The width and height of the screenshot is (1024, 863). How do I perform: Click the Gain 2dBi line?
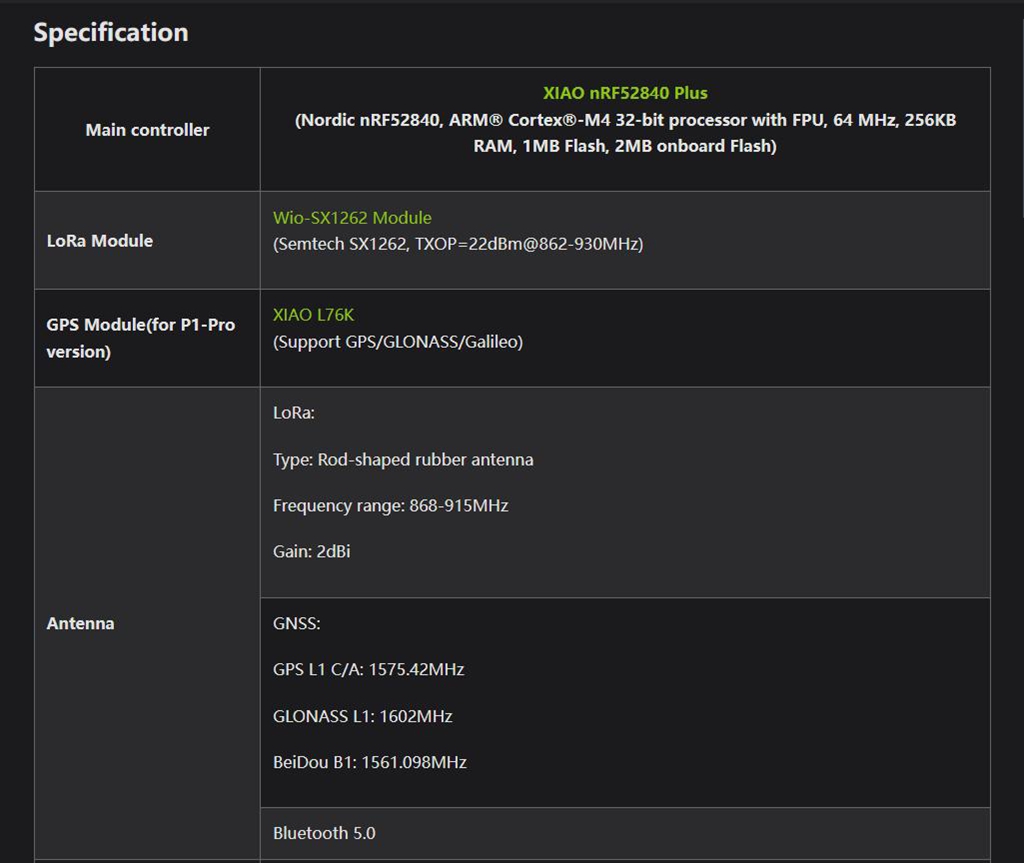311,552
